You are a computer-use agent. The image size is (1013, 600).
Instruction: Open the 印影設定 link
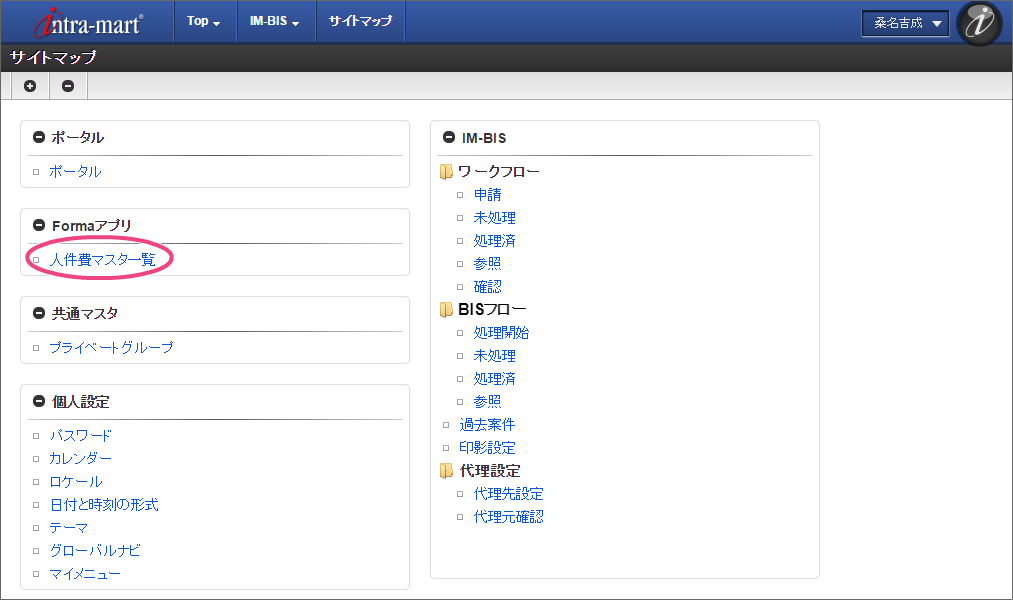487,448
